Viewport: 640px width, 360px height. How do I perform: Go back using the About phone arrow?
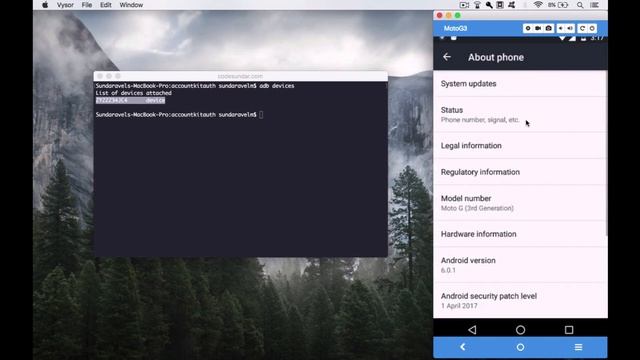(x=447, y=57)
